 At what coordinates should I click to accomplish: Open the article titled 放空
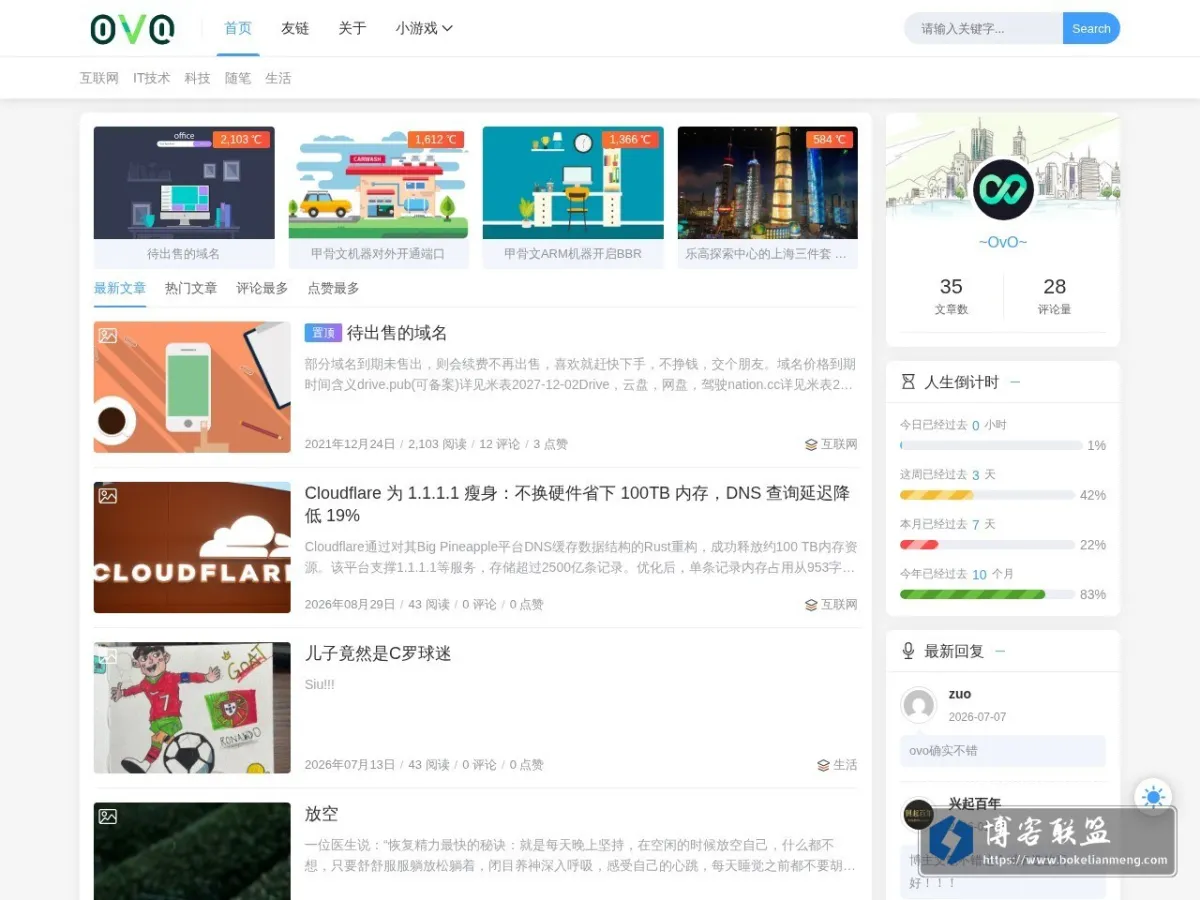tap(321, 814)
